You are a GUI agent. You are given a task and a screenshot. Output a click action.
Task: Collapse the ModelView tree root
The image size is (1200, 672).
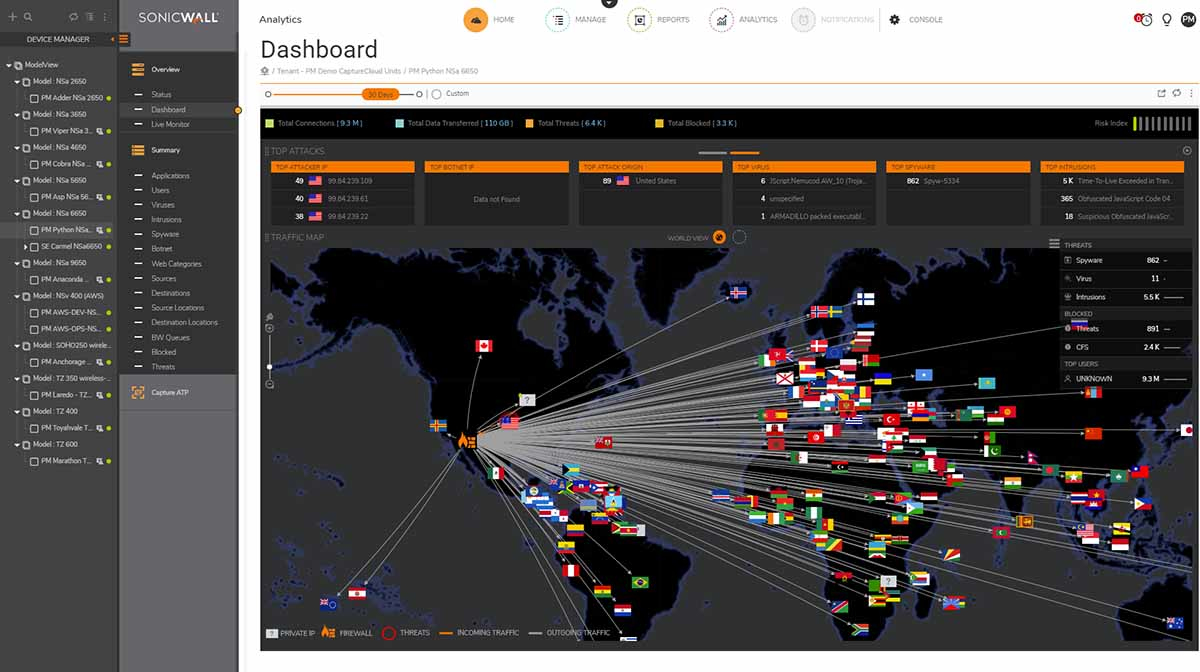pyautogui.click(x=9, y=65)
